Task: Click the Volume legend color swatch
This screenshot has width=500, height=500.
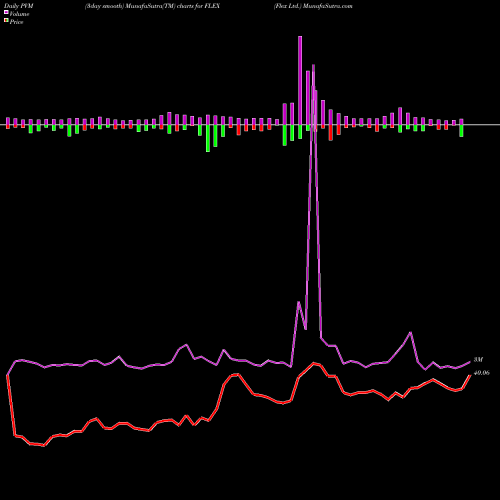Action: pyautogui.click(x=6, y=13)
